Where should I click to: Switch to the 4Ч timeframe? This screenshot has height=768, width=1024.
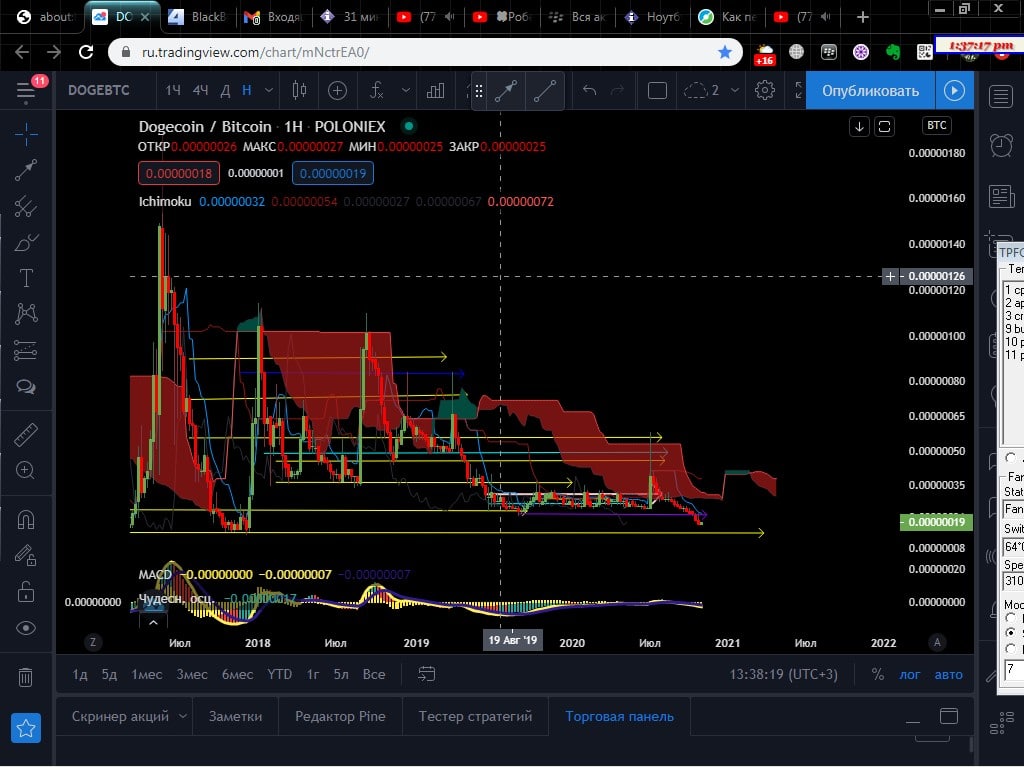click(200, 91)
